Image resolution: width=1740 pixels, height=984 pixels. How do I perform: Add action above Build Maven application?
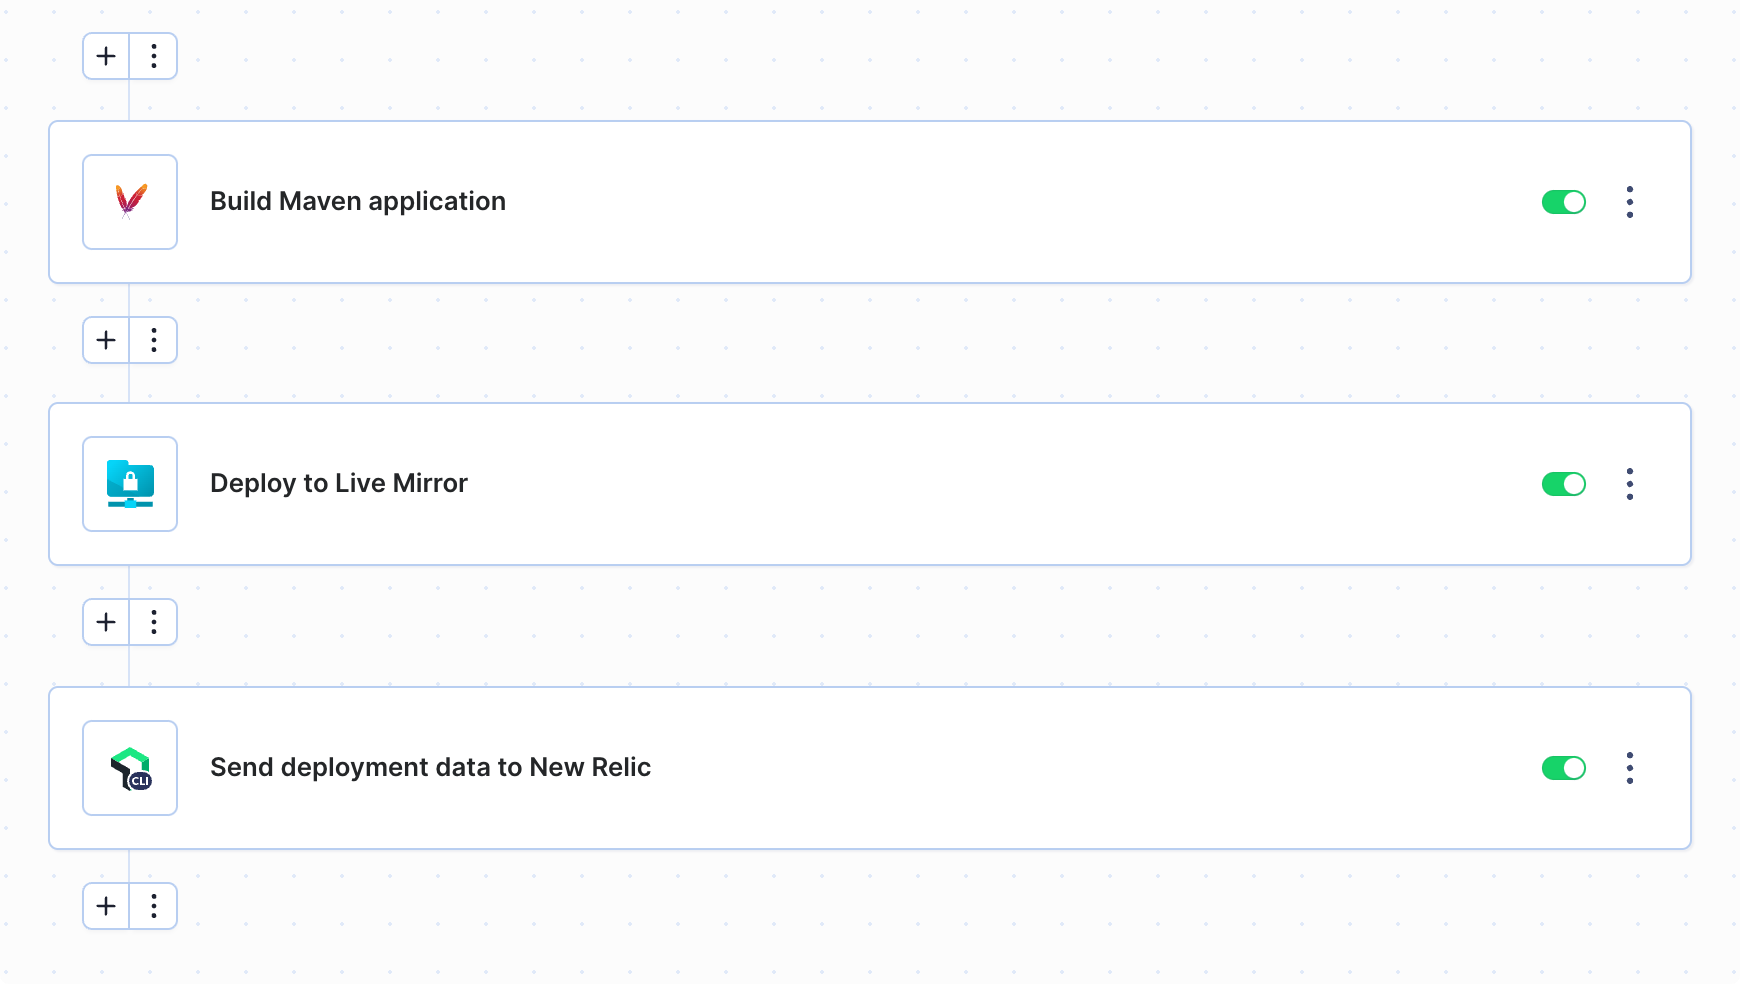pyautogui.click(x=106, y=56)
